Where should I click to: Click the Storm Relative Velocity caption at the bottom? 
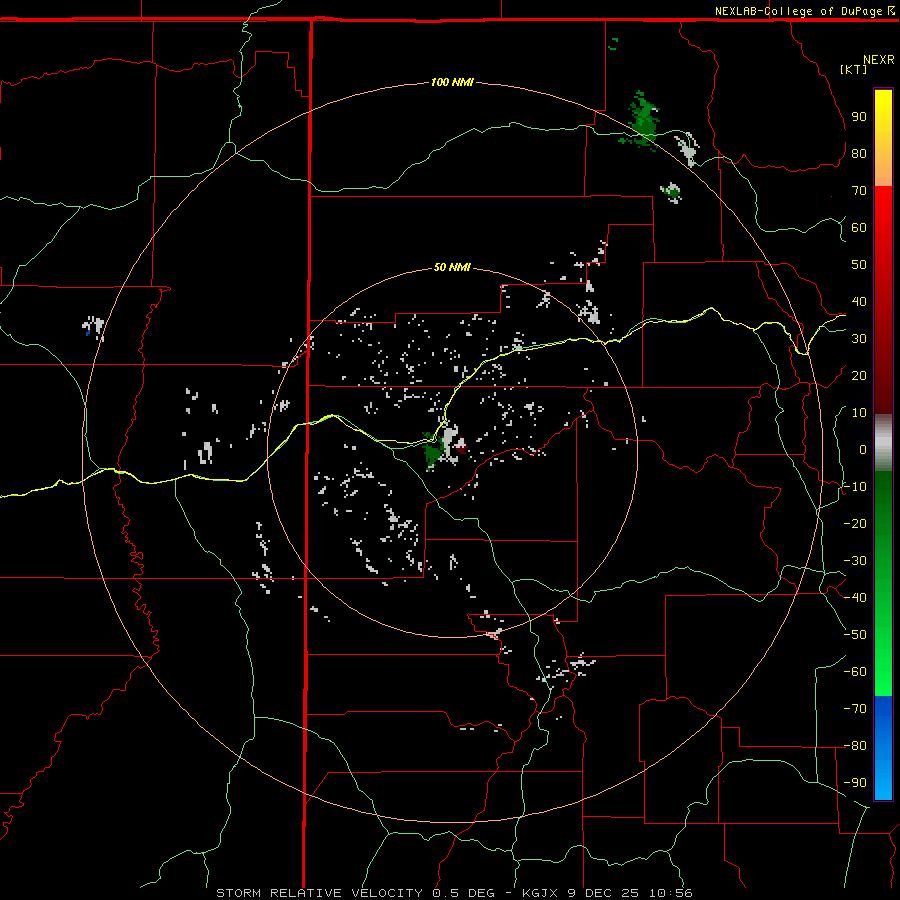coord(454,893)
